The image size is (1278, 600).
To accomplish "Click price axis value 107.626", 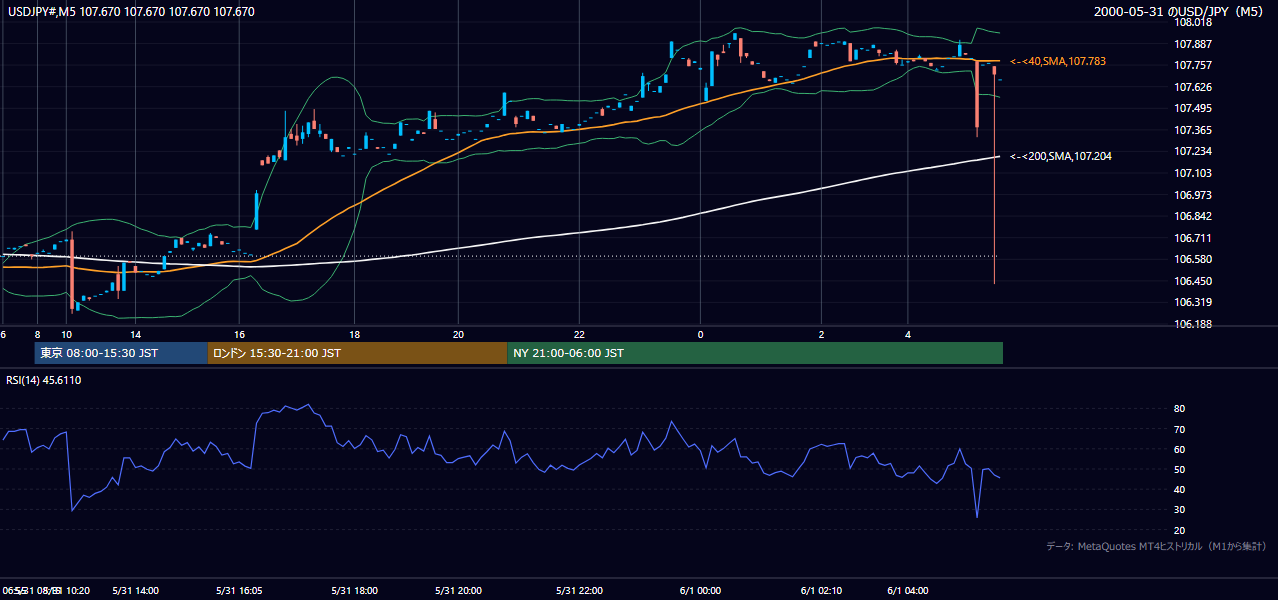I will pos(1192,87).
